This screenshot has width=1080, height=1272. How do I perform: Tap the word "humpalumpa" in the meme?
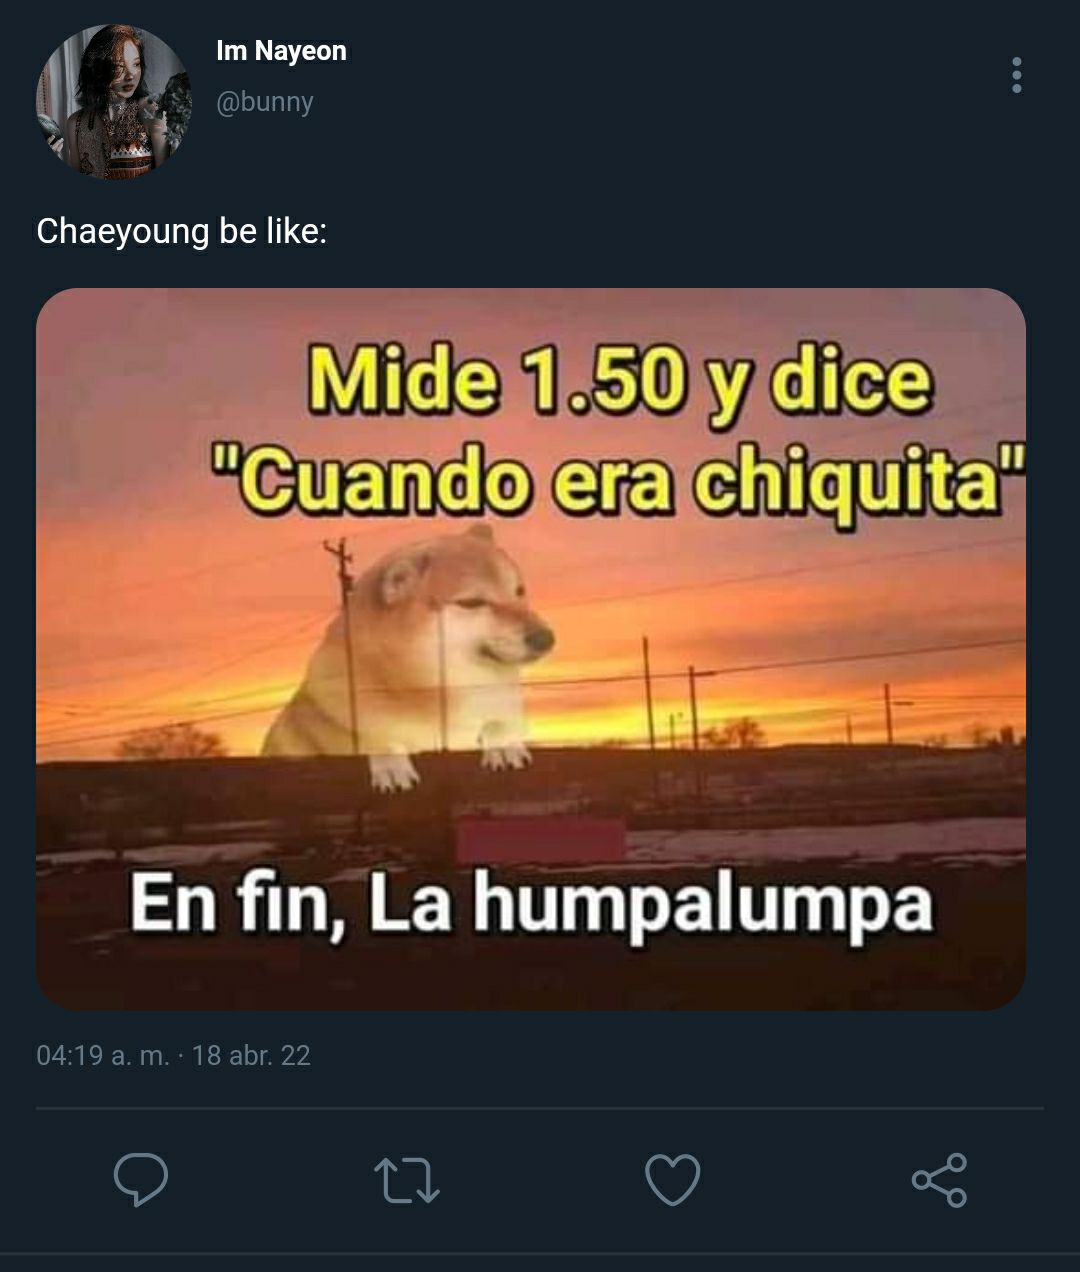[703, 903]
